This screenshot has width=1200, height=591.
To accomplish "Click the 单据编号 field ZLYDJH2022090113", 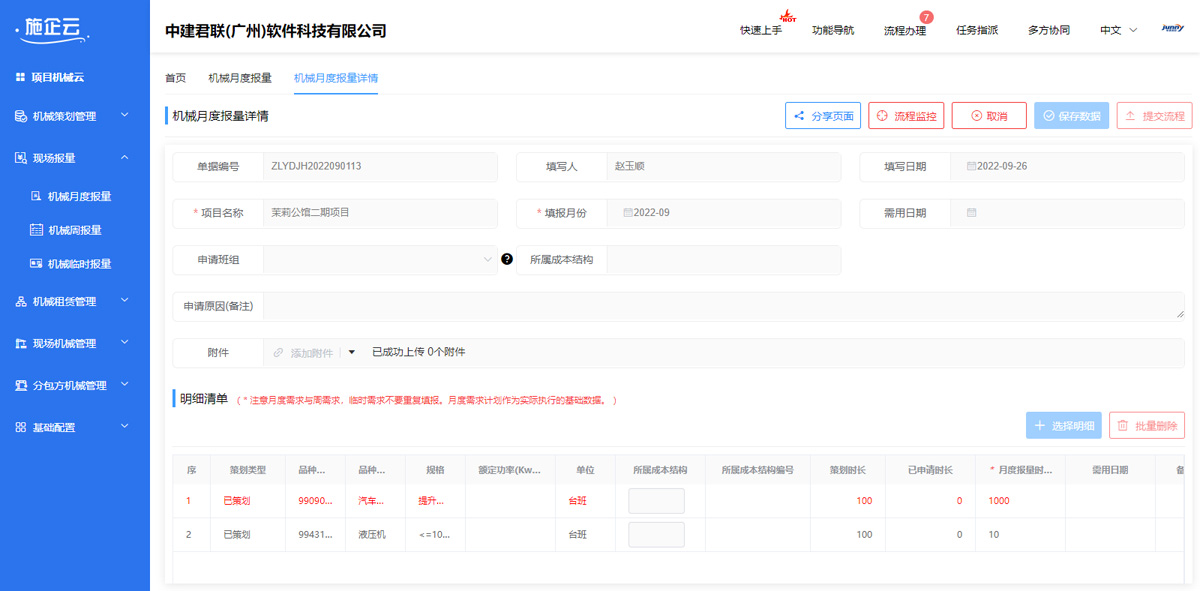I will pos(380,166).
